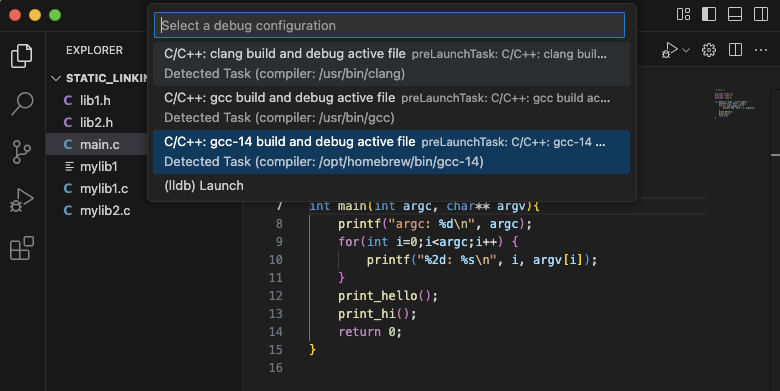
Task: Click the Select a debug configuration input
Action: point(390,25)
